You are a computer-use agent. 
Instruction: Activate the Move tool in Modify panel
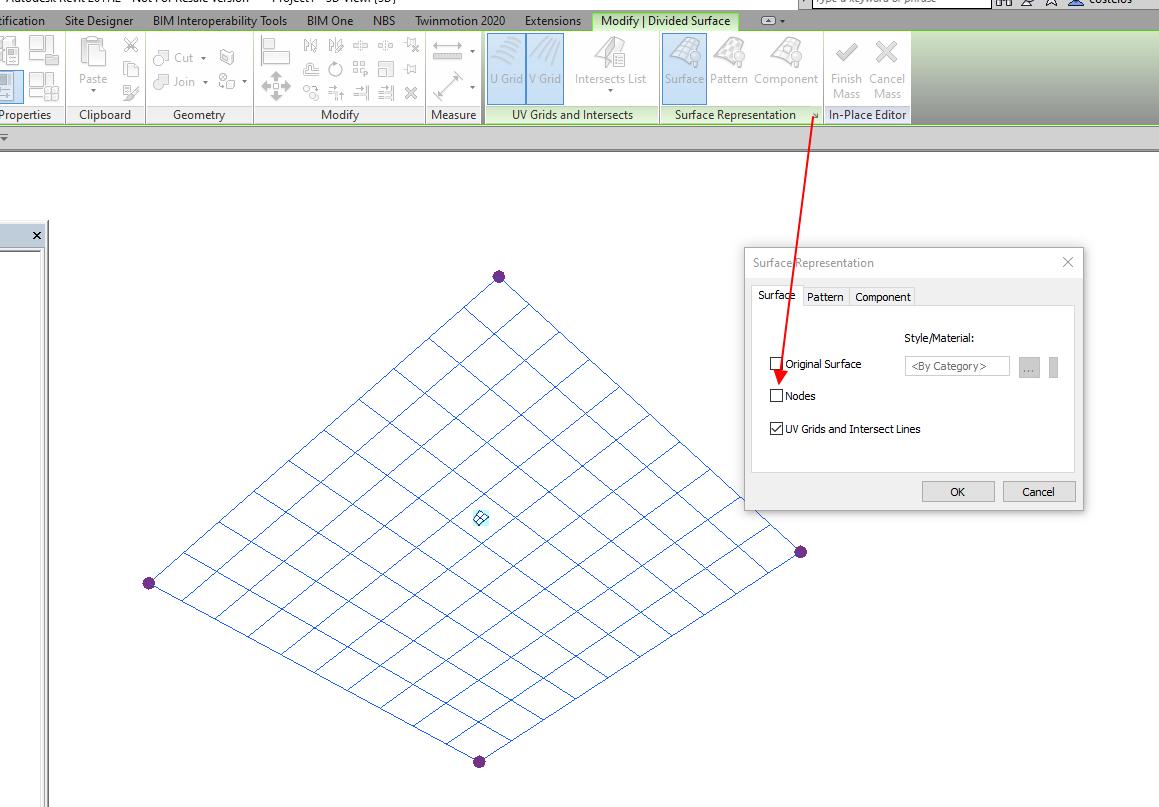[x=275, y=86]
